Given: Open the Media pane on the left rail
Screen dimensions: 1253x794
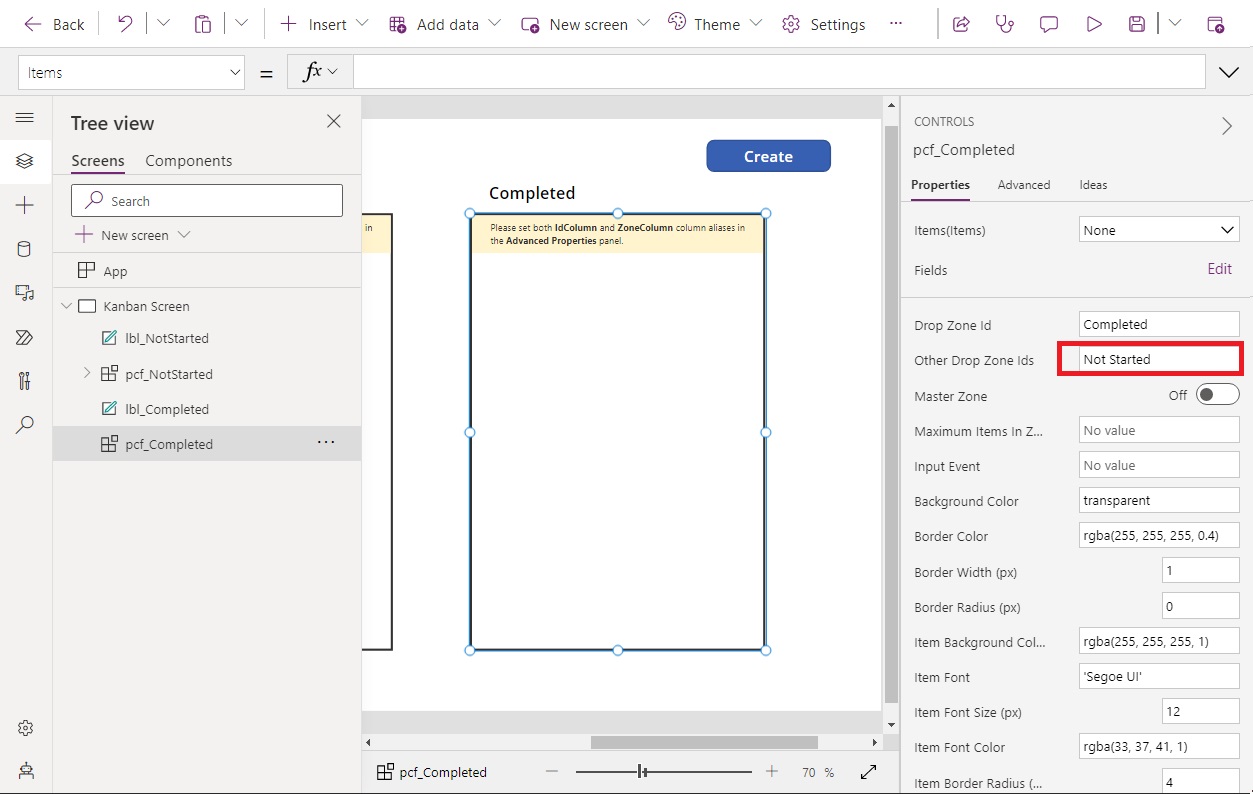Looking at the screenshot, I should (x=25, y=292).
